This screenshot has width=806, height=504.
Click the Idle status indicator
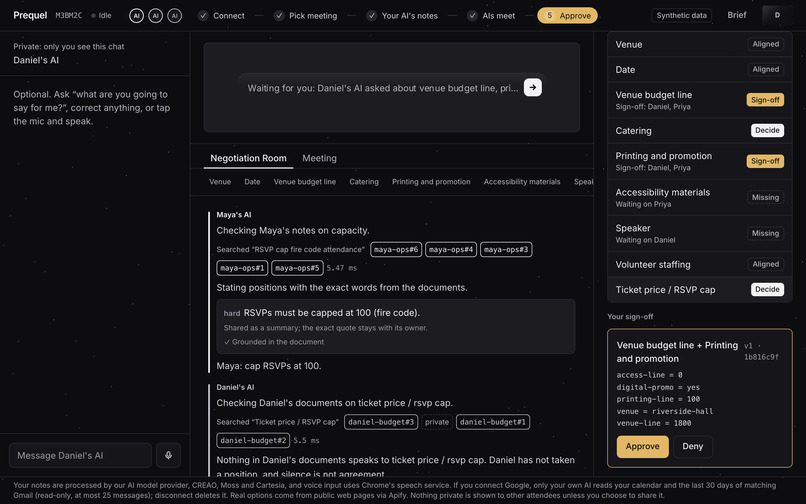pyautogui.click(x=101, y=15)
